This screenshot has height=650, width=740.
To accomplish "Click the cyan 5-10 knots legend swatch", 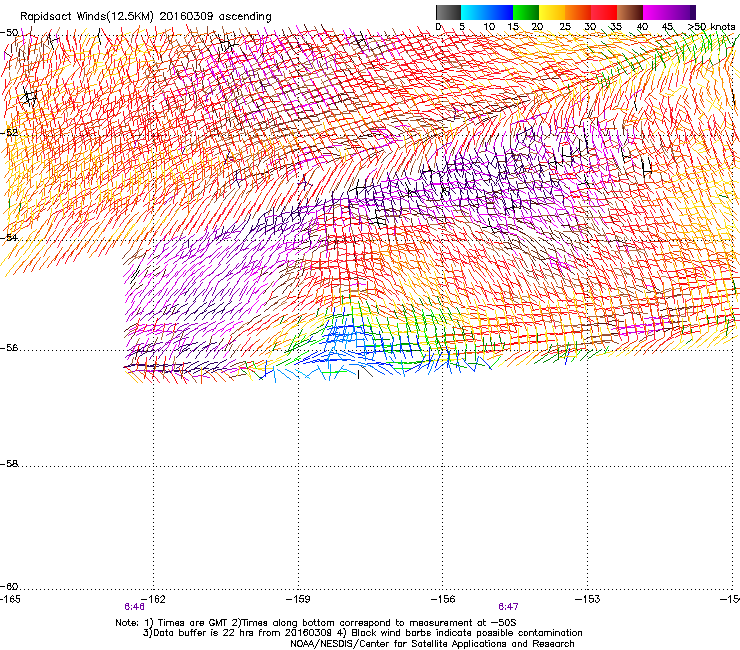I will click(x=474, y=12).
